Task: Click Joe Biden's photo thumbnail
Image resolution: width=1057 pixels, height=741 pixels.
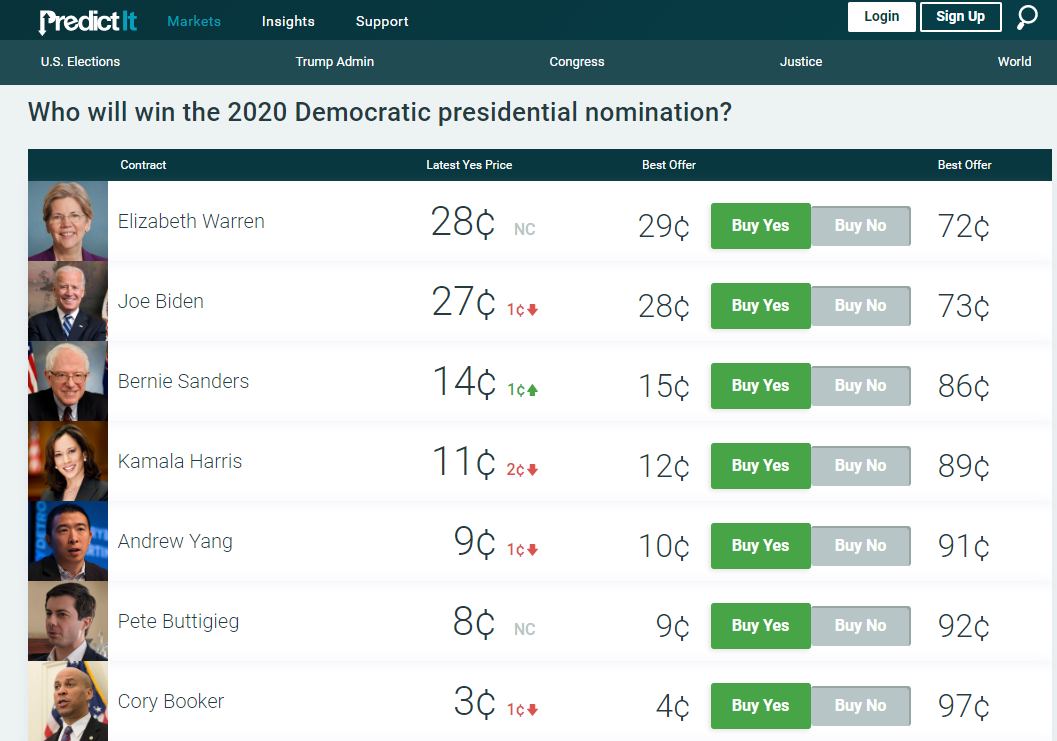Action: point(68,301)
